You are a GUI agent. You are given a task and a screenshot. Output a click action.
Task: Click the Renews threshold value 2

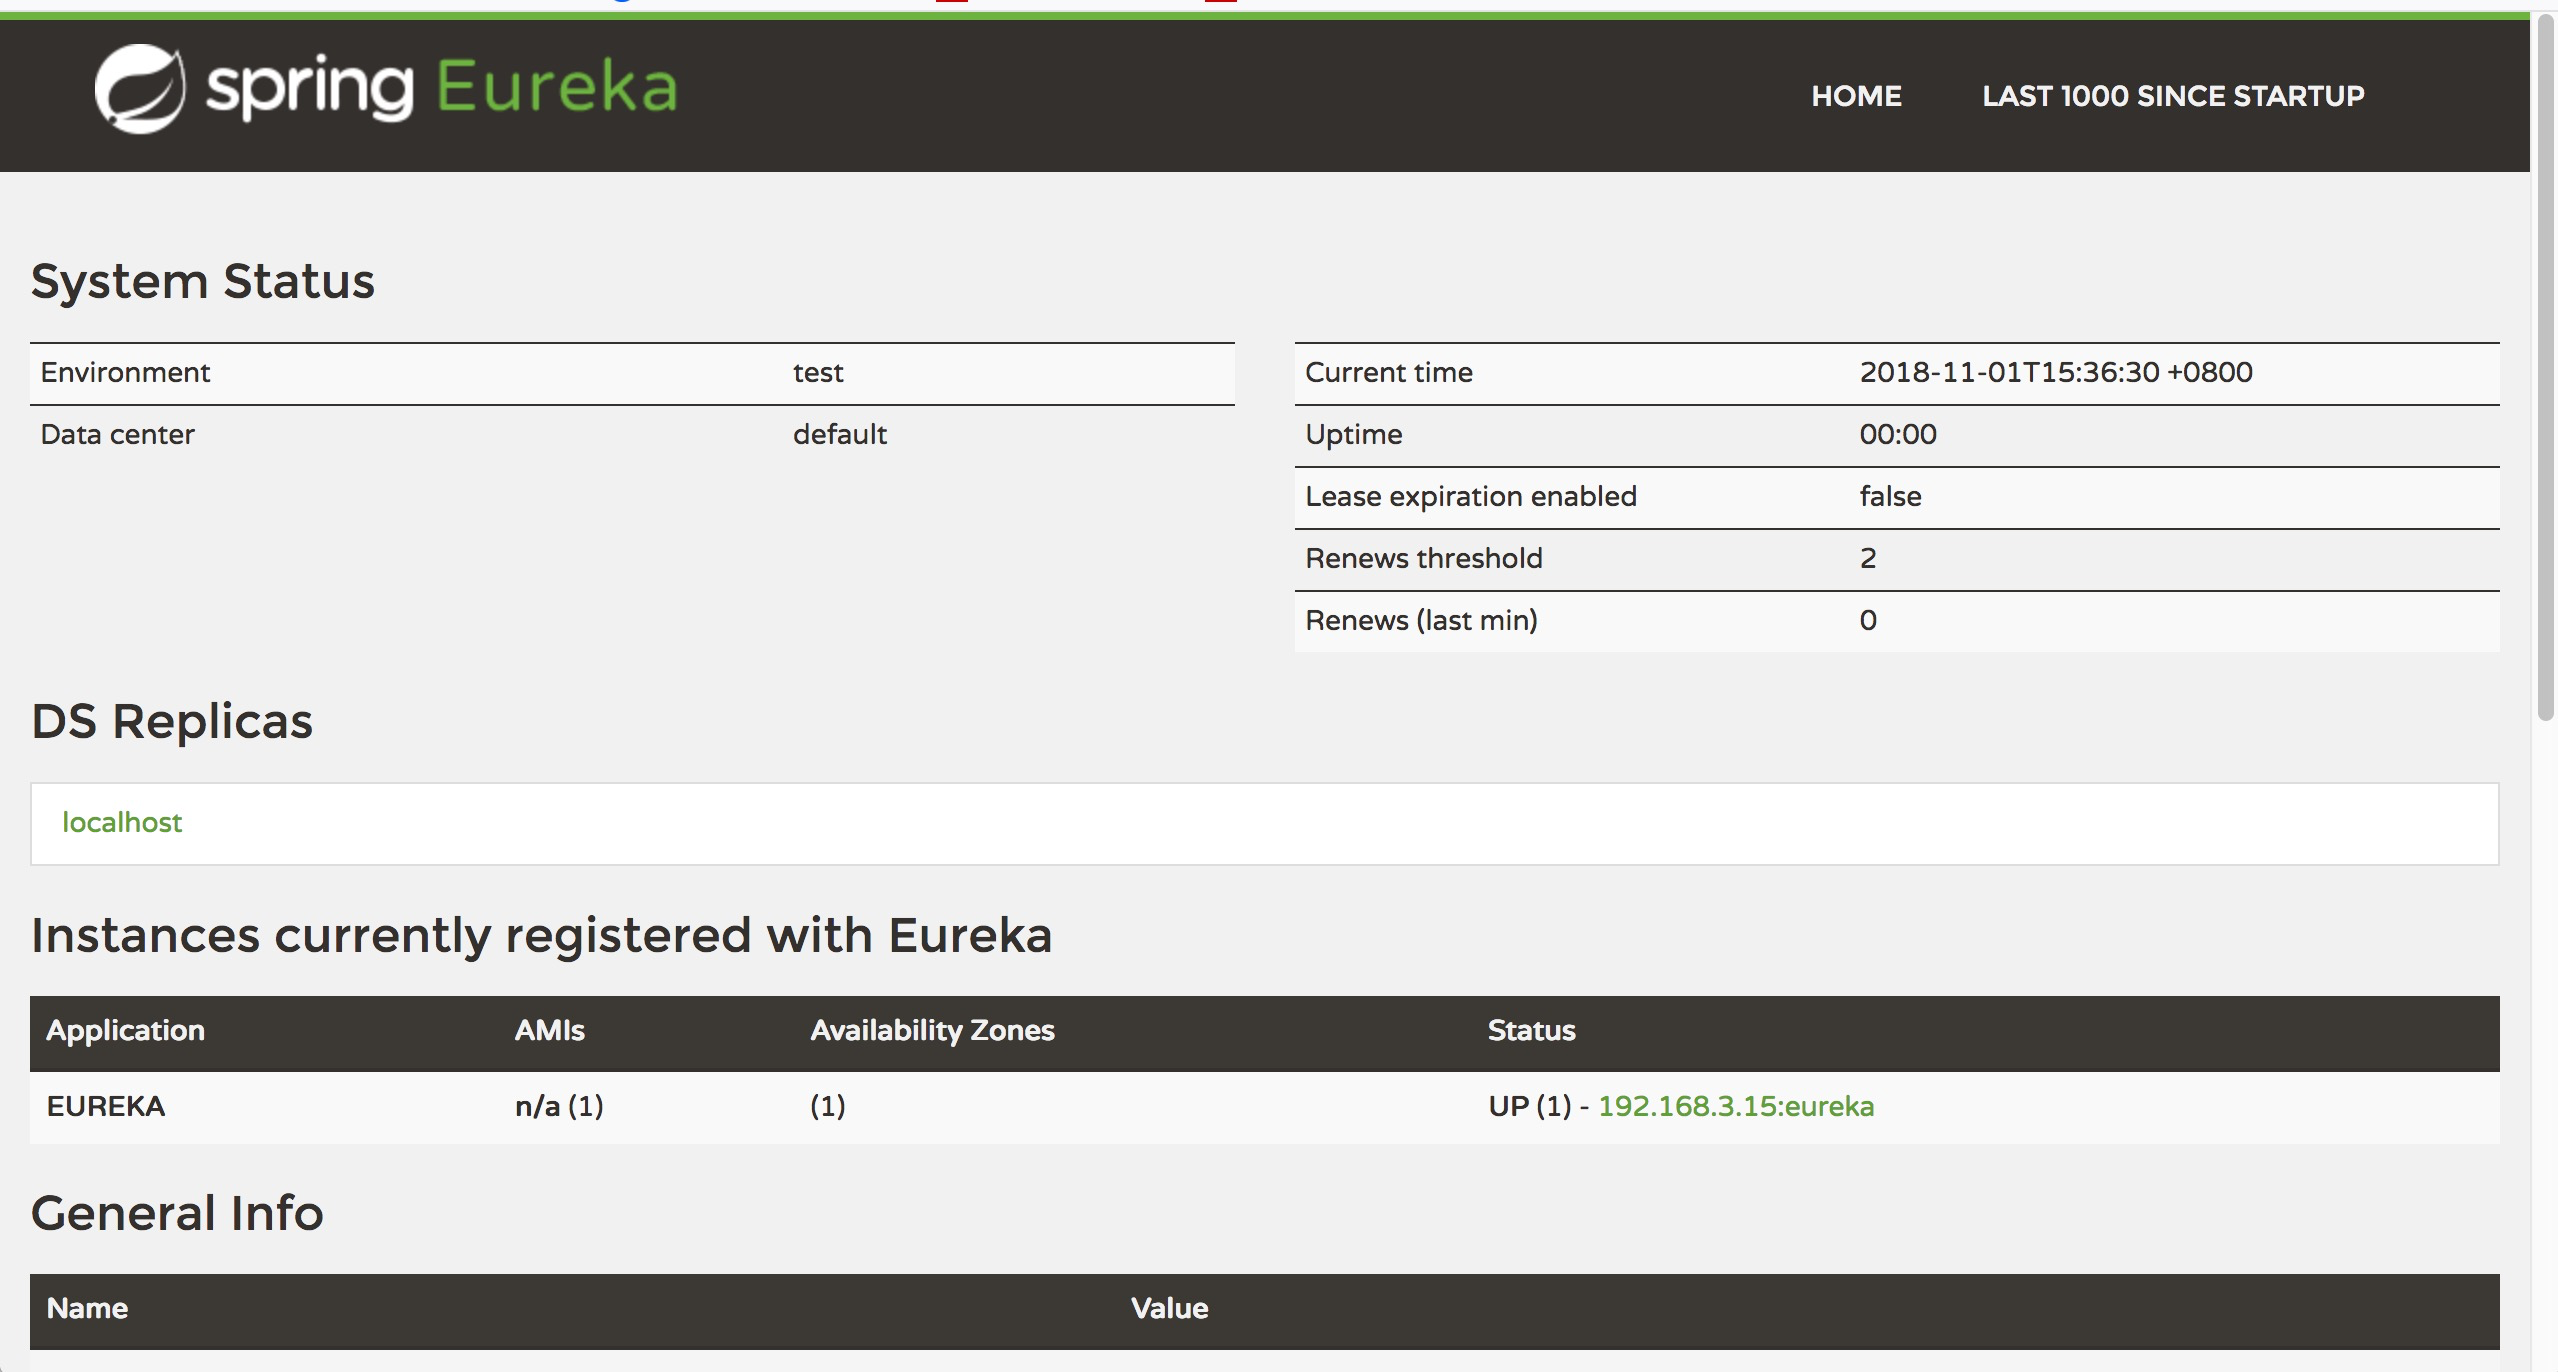coord(1867,558)
